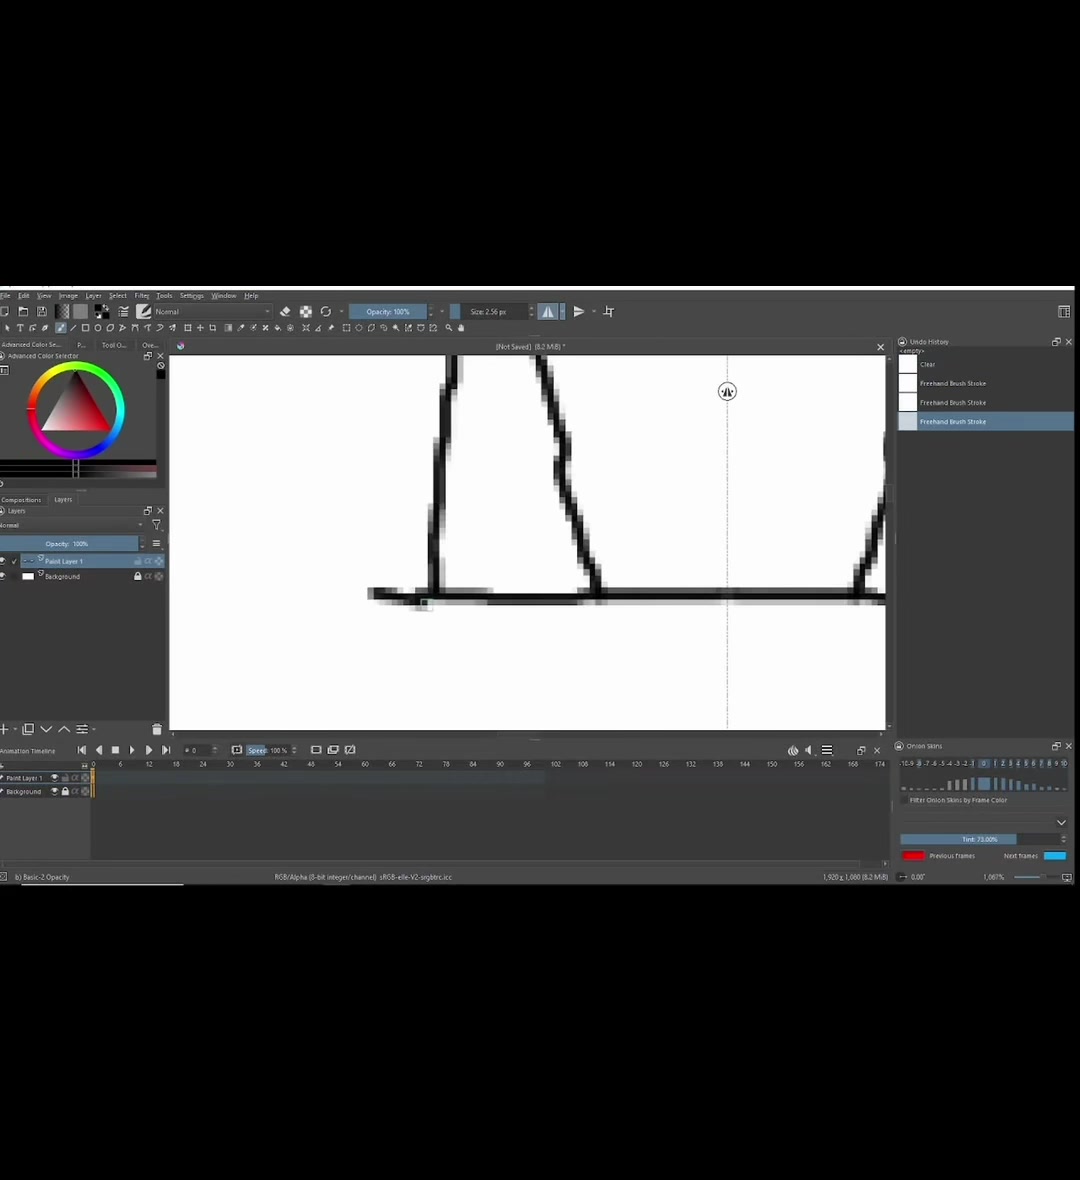Jump to the first frame
Image resolution: width=1080 pixels, height=1180 pixels.
pos(81,750)
